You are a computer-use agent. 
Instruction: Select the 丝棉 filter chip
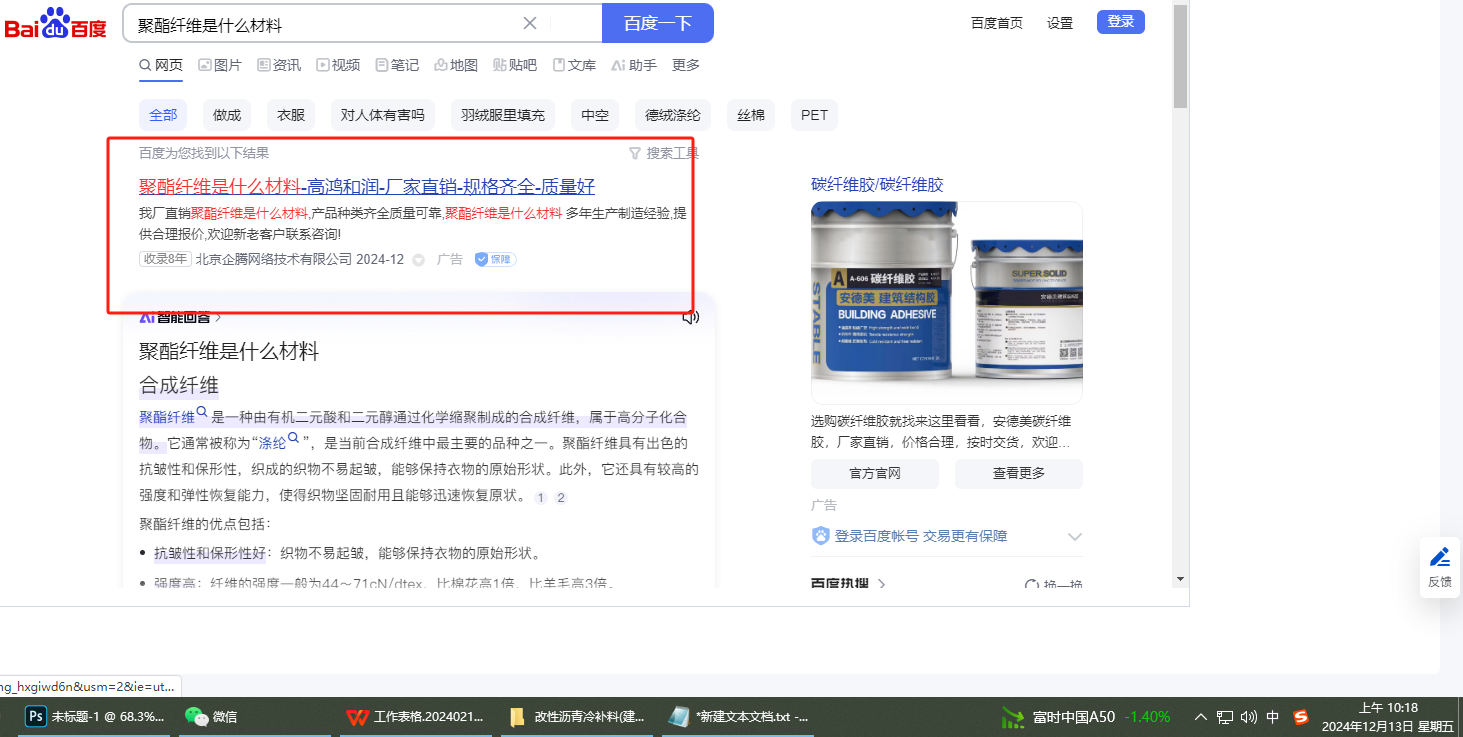(751, 115)
